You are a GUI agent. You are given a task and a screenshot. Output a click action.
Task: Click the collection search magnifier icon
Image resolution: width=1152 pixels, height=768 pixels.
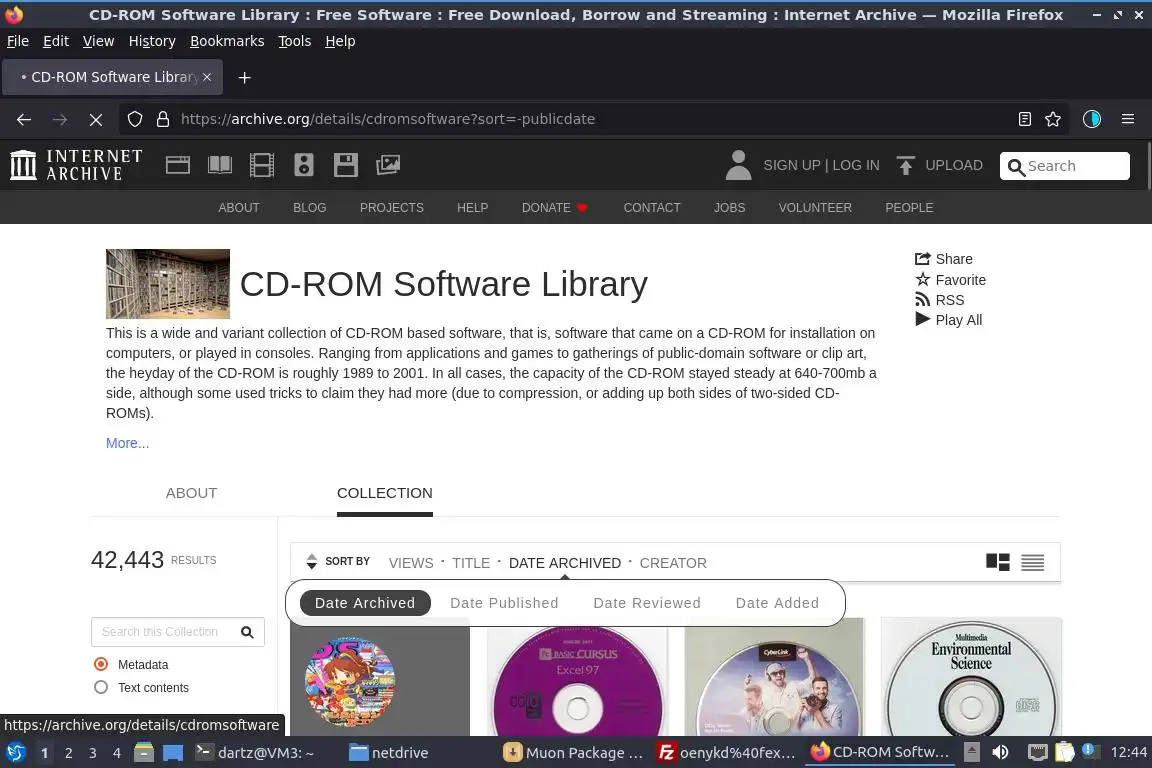pos(248,632)
